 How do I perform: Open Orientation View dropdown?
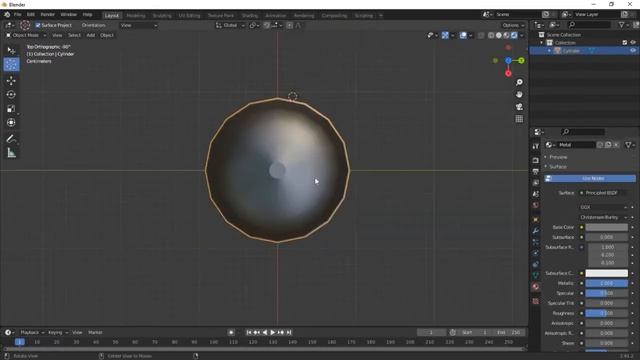139,25
